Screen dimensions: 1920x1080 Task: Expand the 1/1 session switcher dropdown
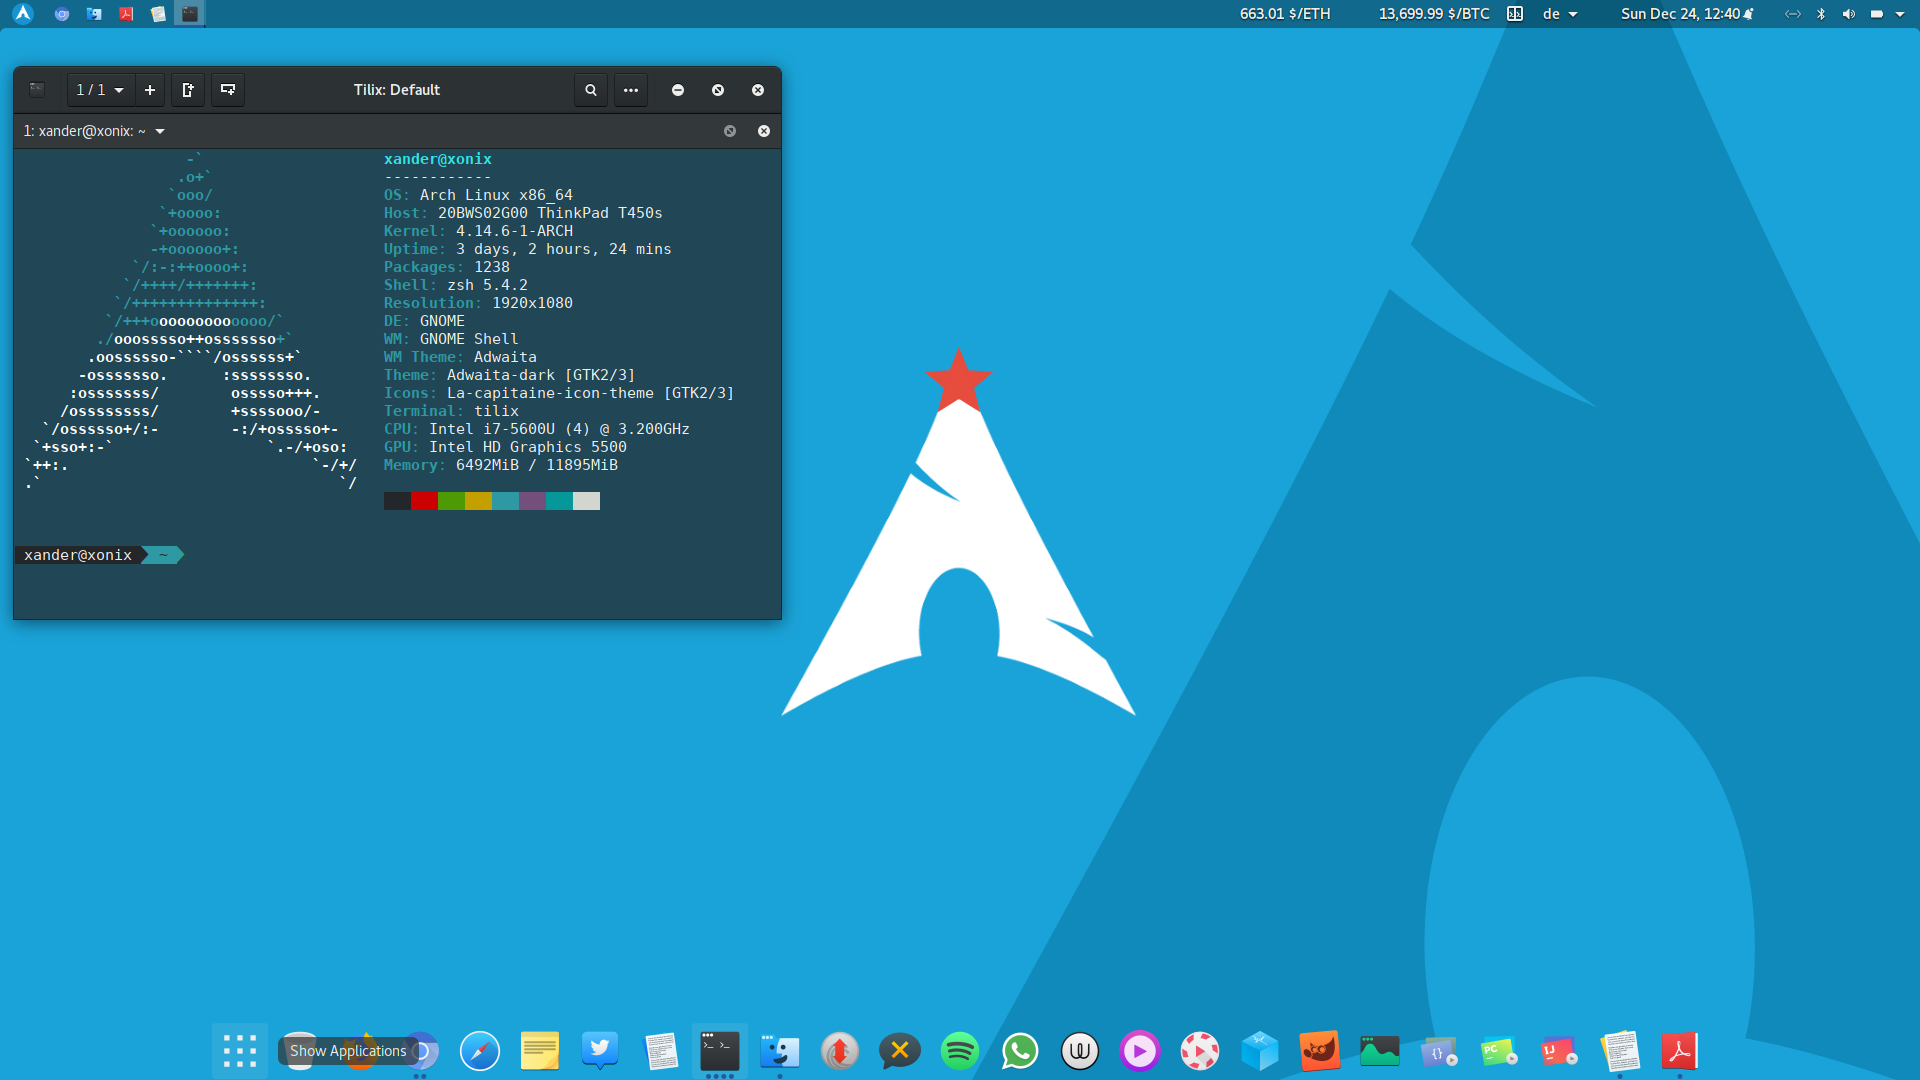(x=100, y=90)
